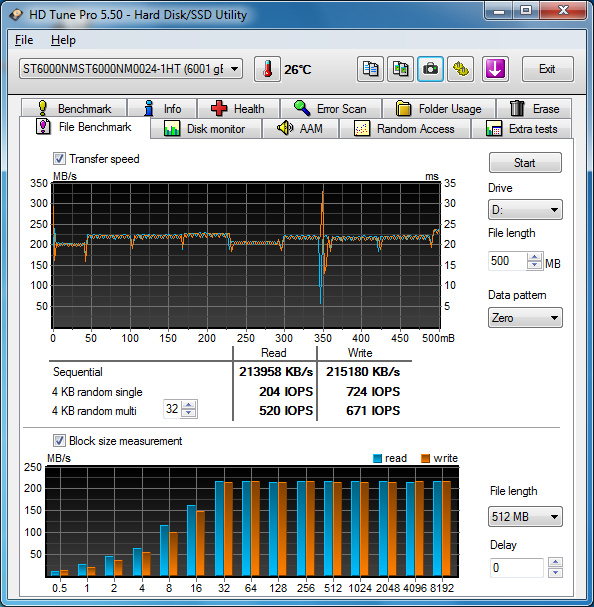Open the options gear icon
The image size is (594, 607).
[x=460, y=69]
